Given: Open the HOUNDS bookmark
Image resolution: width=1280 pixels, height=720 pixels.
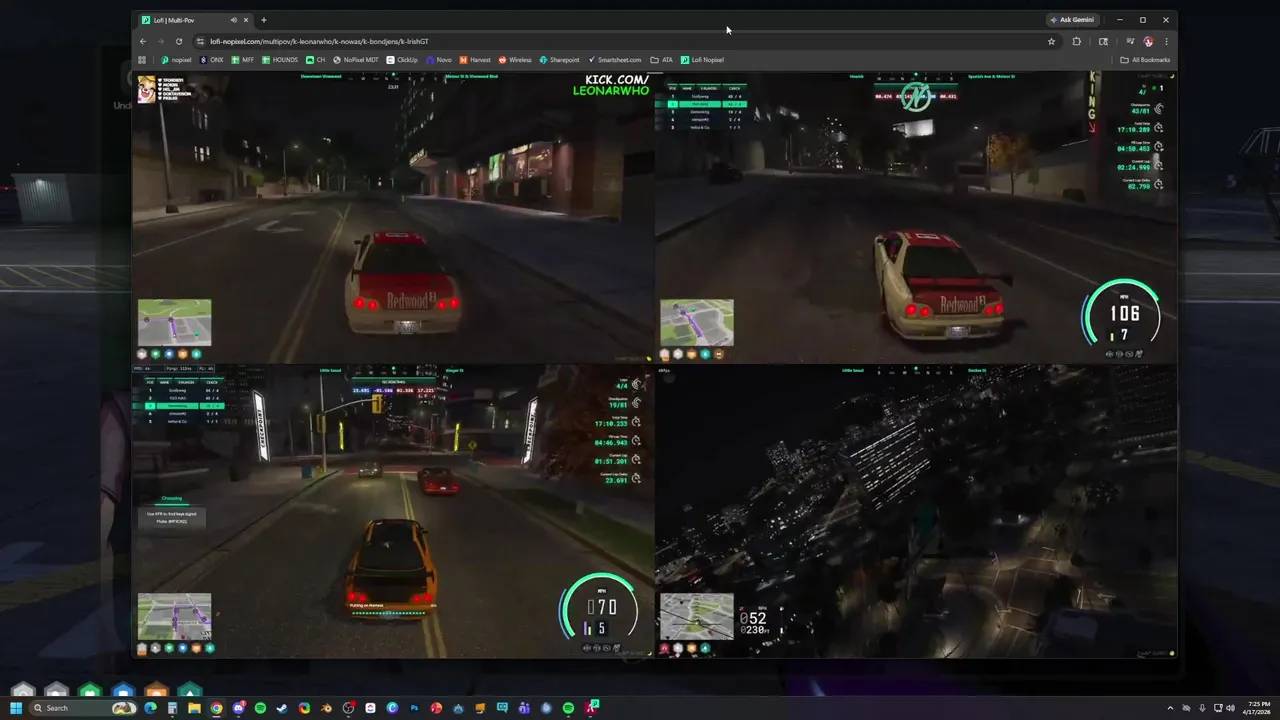Looking at the screenshot, I should pyautogui.click(x=280, y=60).
